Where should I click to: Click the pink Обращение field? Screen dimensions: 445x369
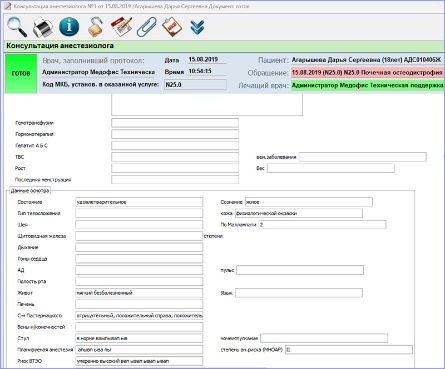[x=368, y=72]
